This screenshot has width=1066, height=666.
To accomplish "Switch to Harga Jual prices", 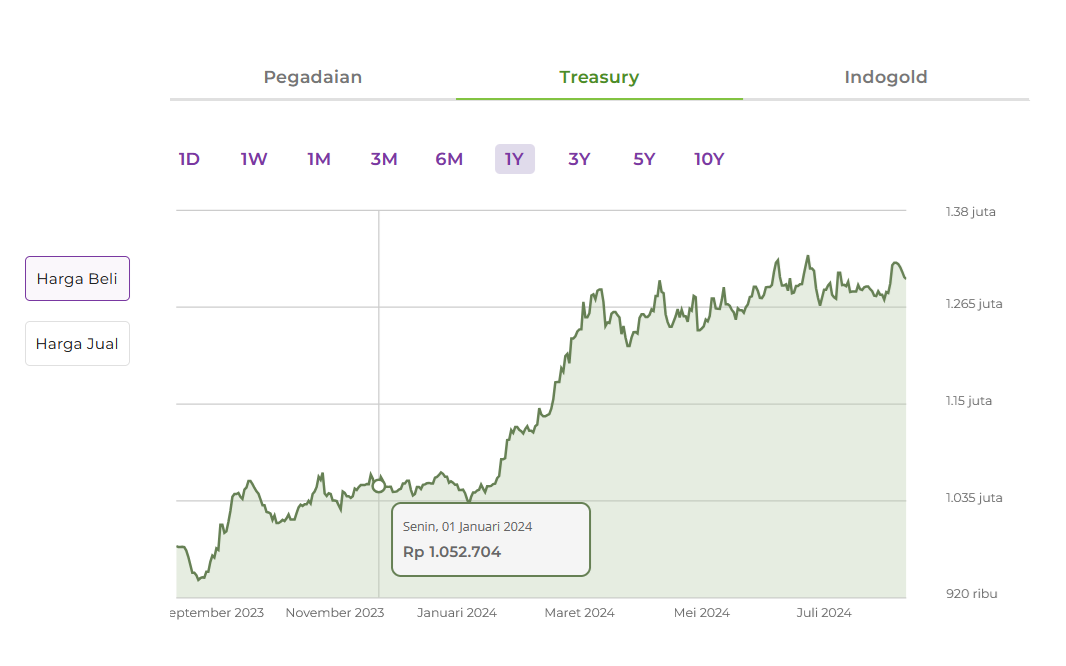I will [78, 344].
